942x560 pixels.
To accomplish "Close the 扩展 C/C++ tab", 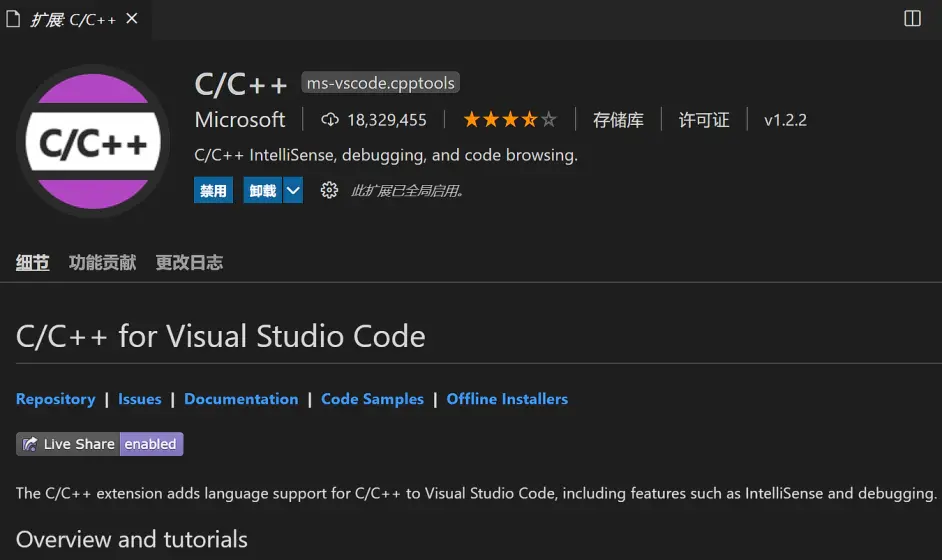I will 132,19.
